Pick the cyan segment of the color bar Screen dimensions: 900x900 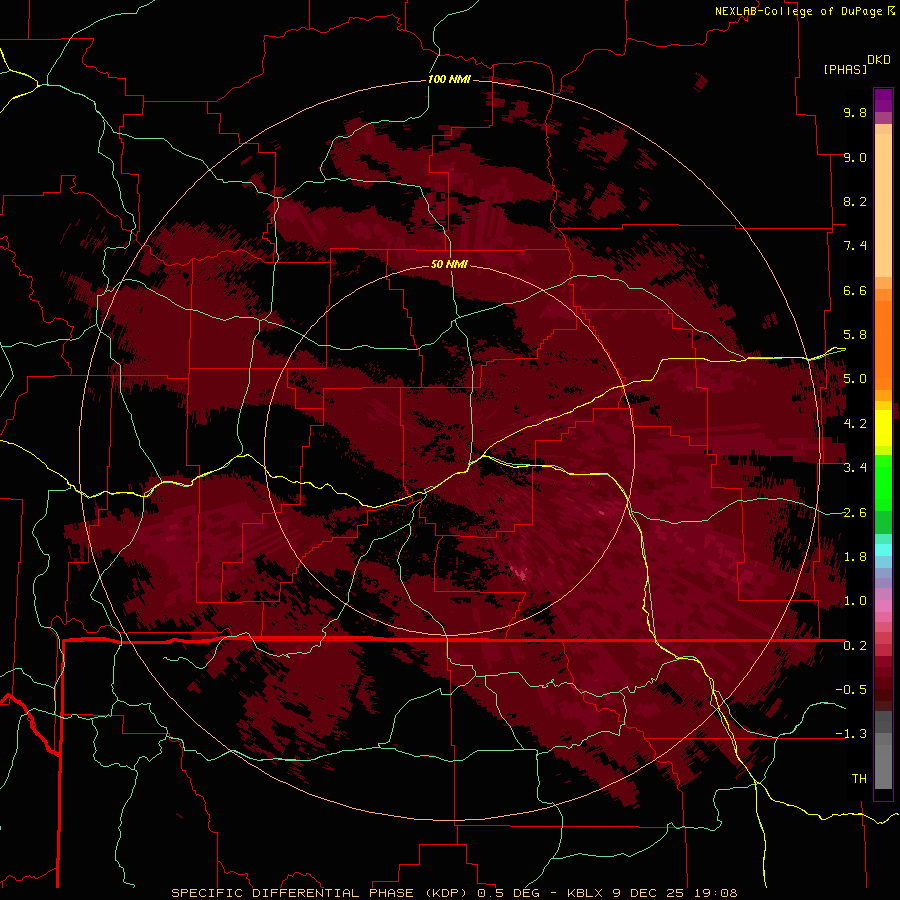tap(883, 549)
